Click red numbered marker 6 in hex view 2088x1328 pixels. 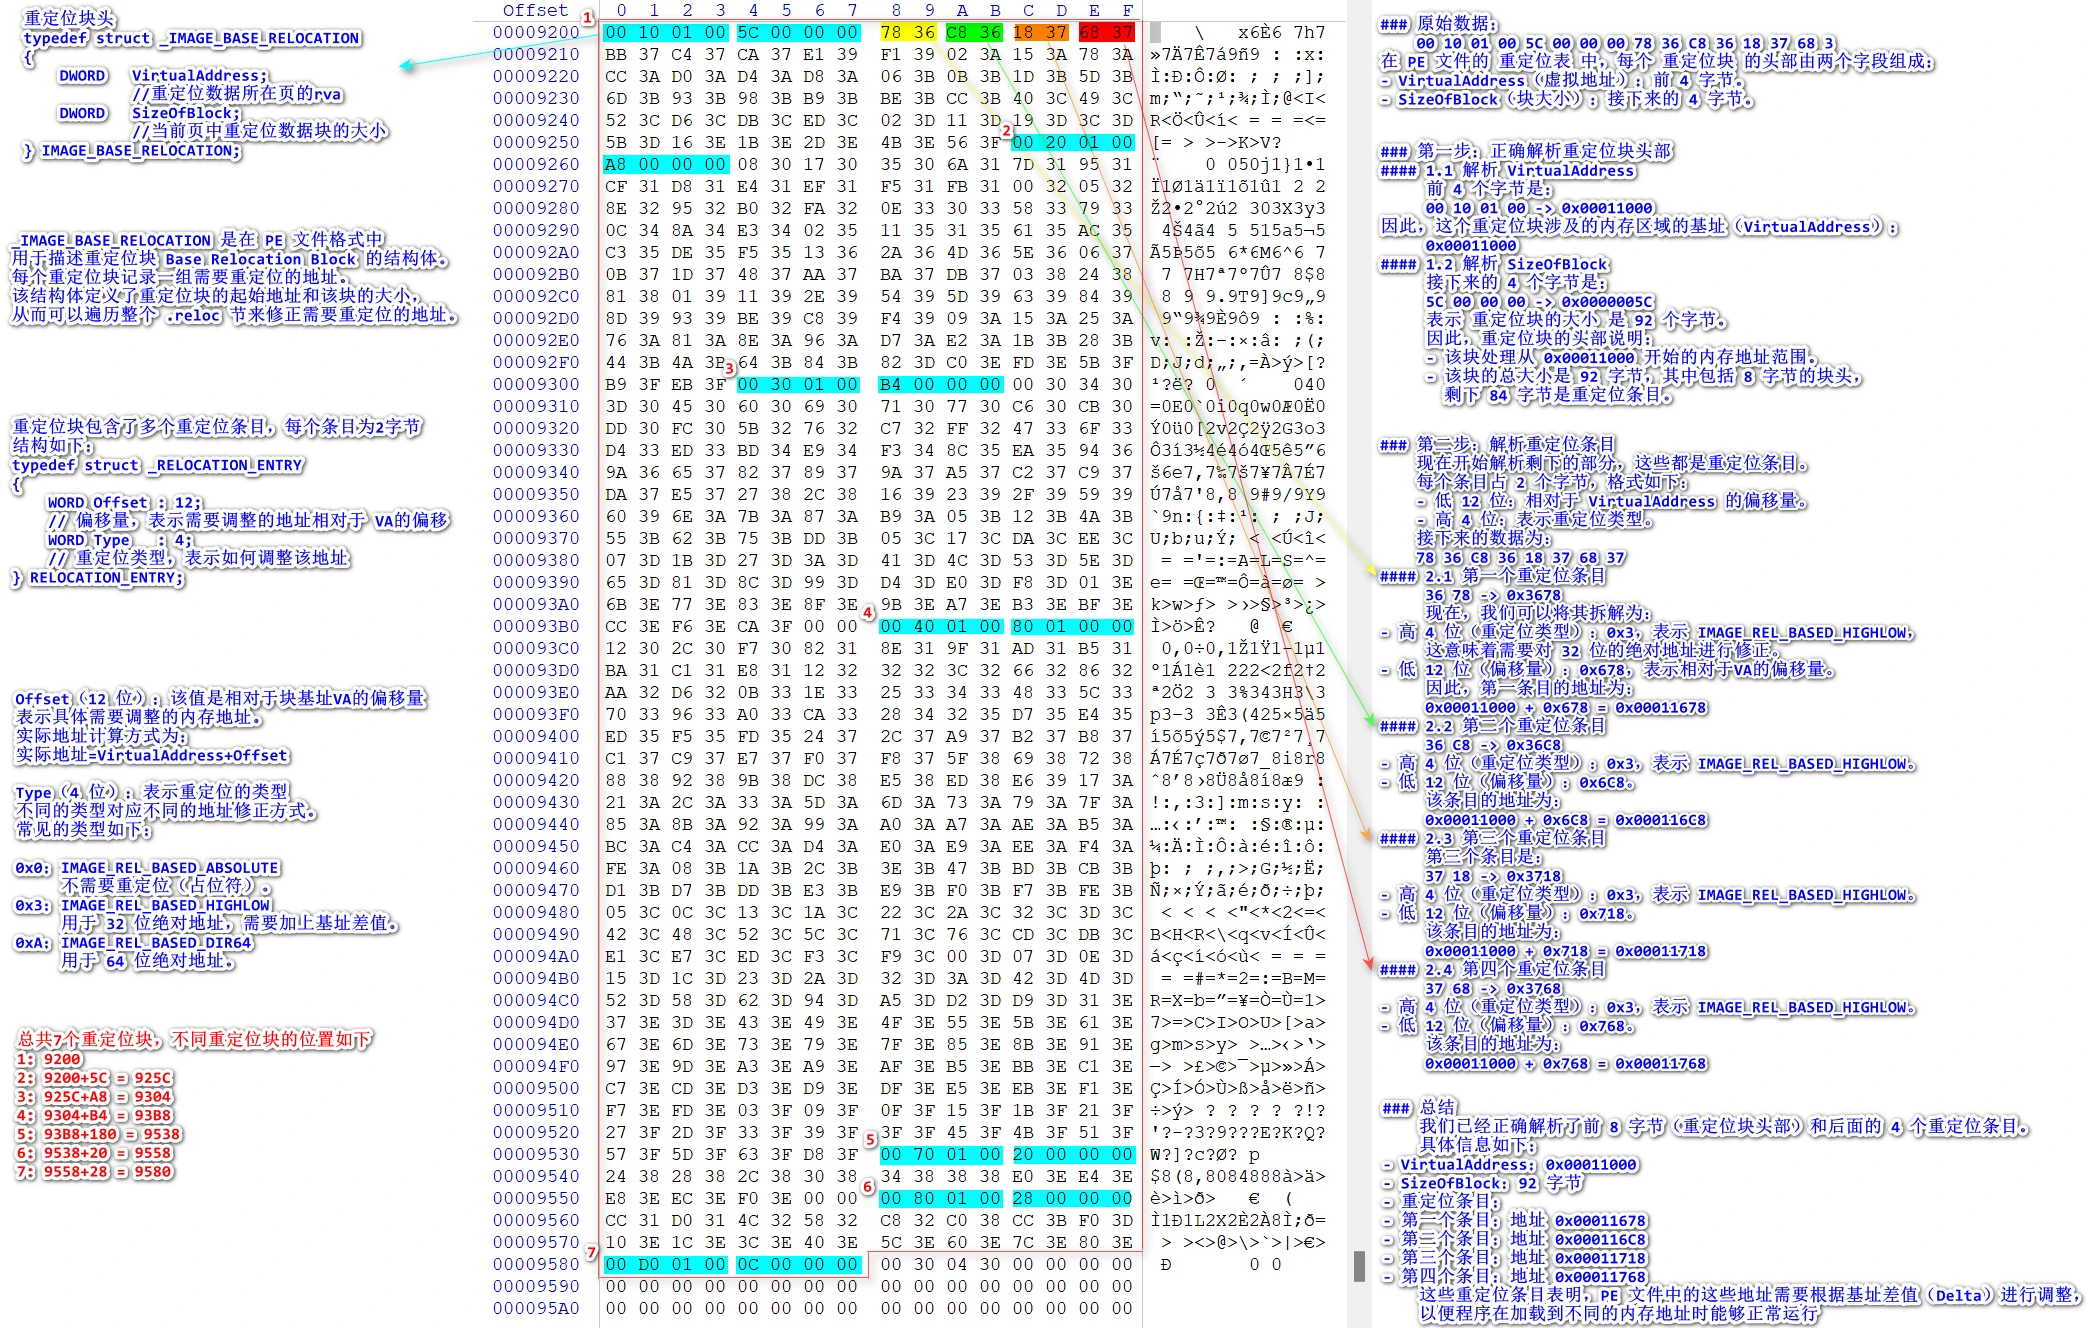(x=868, y=1186)
